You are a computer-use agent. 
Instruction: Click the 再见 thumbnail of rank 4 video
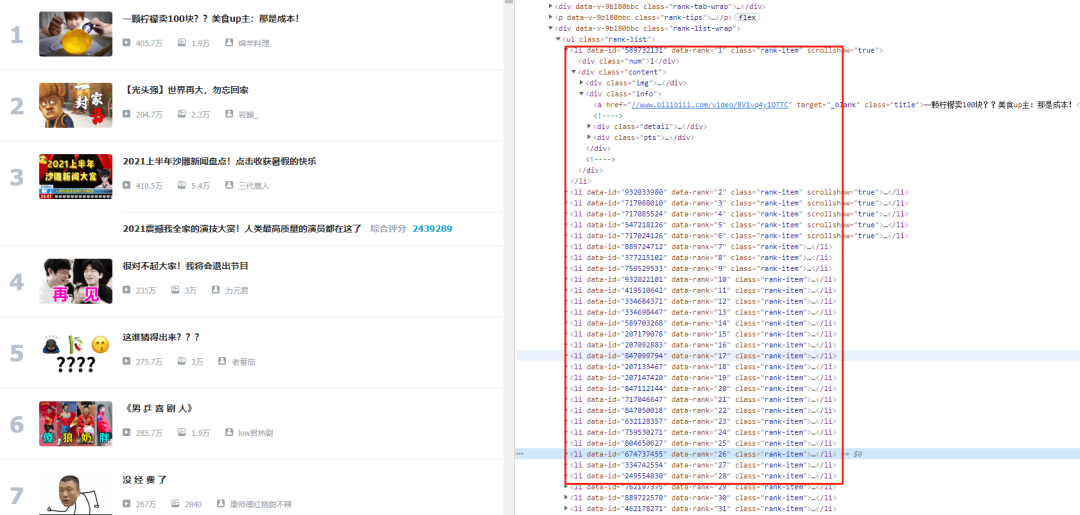coord(76,281)
